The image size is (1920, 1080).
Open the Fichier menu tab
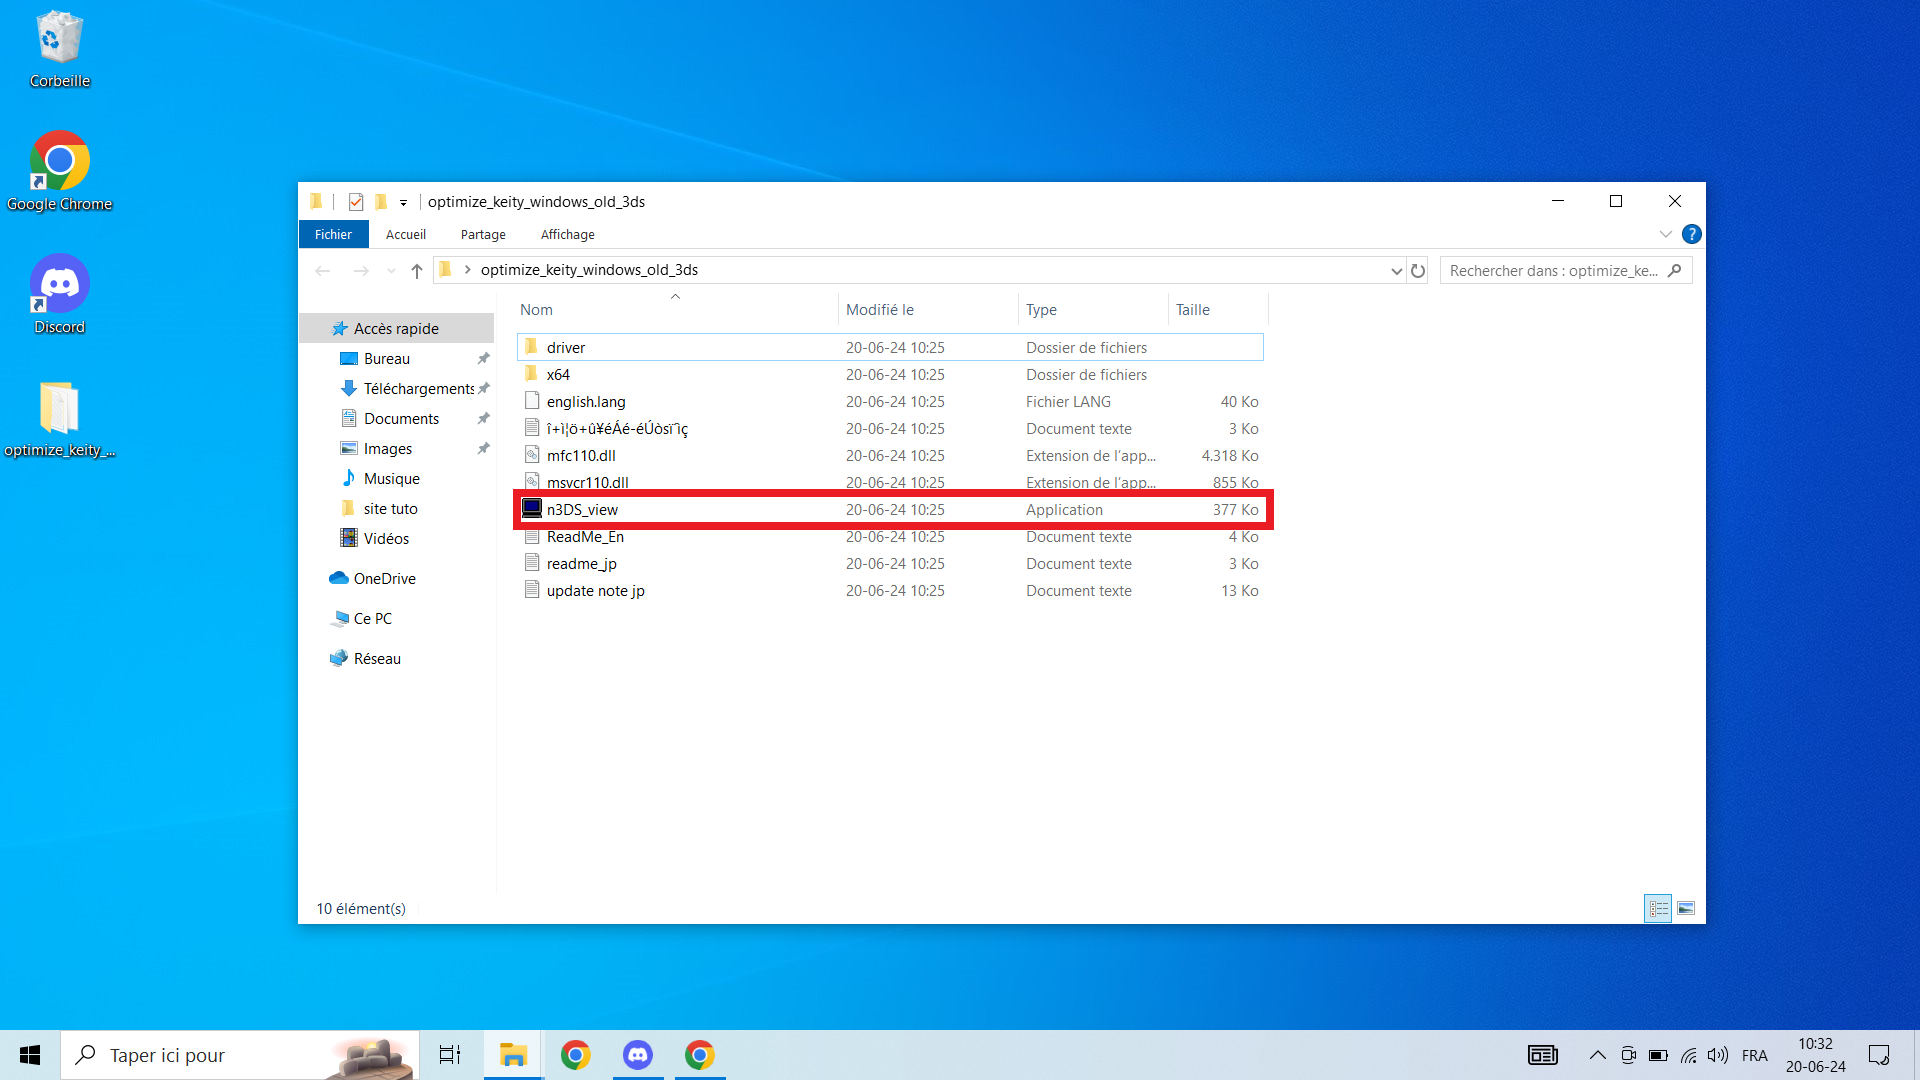[333, 234]
